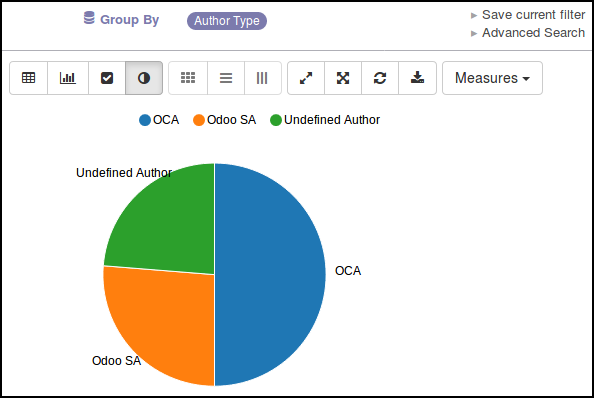The width and height of the screenshot is (594, 398).
Task: Click the Author Type group tag
Action: [227, 21]
